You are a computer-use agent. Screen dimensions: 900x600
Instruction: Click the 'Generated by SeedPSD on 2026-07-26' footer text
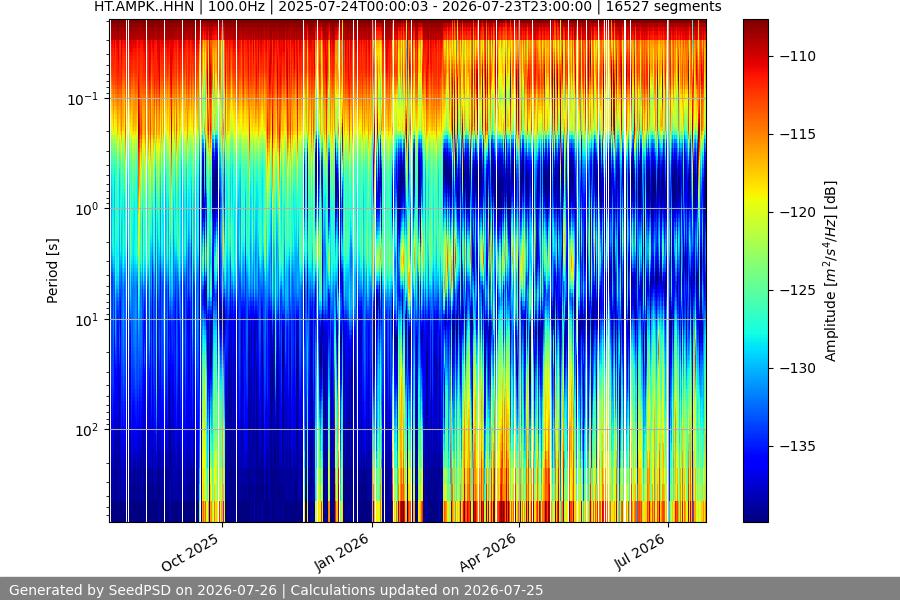coord(143,590)
